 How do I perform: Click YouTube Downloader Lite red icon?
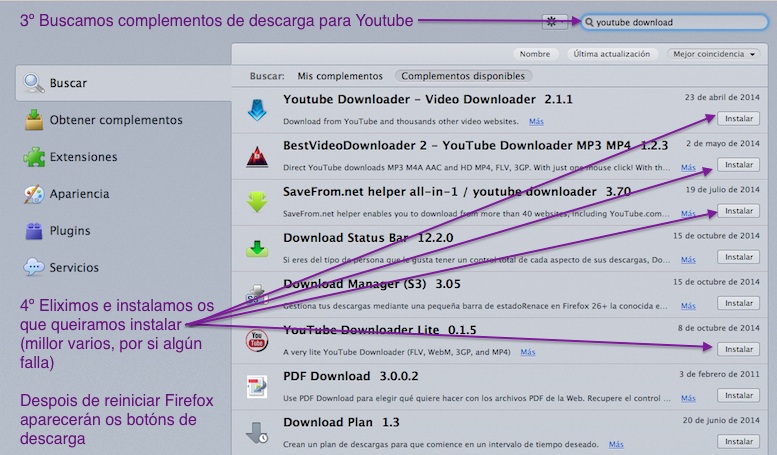pyautogui.click(x=257, y=341)
